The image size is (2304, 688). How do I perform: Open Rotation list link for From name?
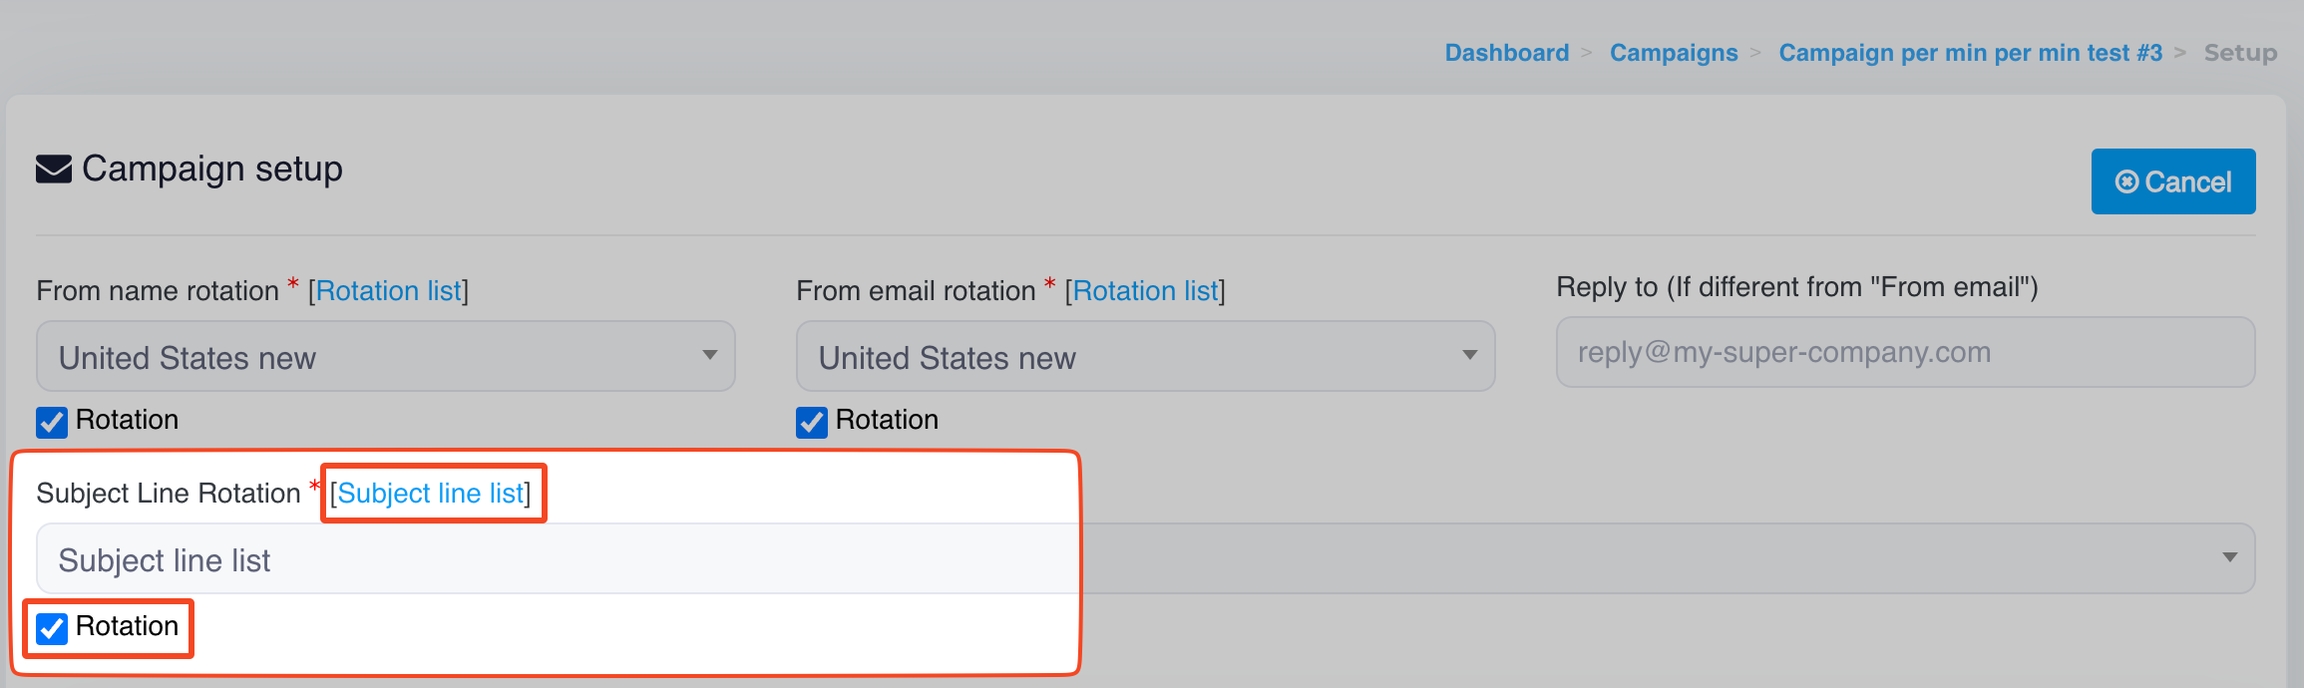pyautogui.click(x=388, y=291)
